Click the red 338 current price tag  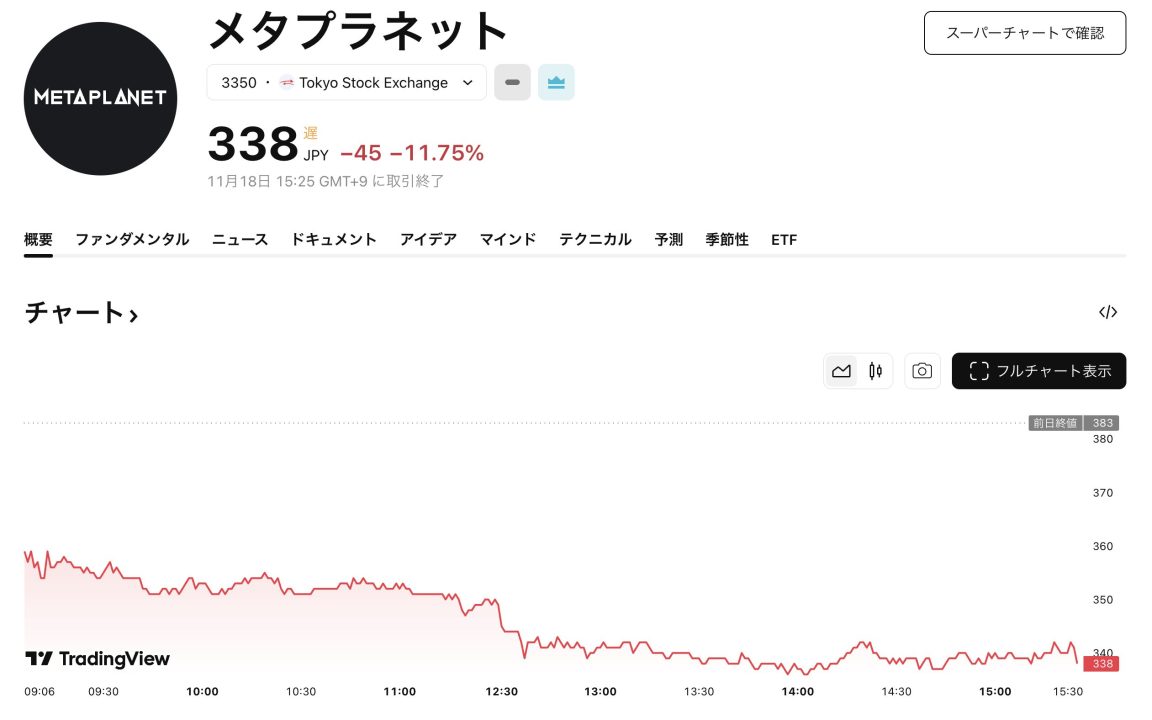tap(1102, 664)
